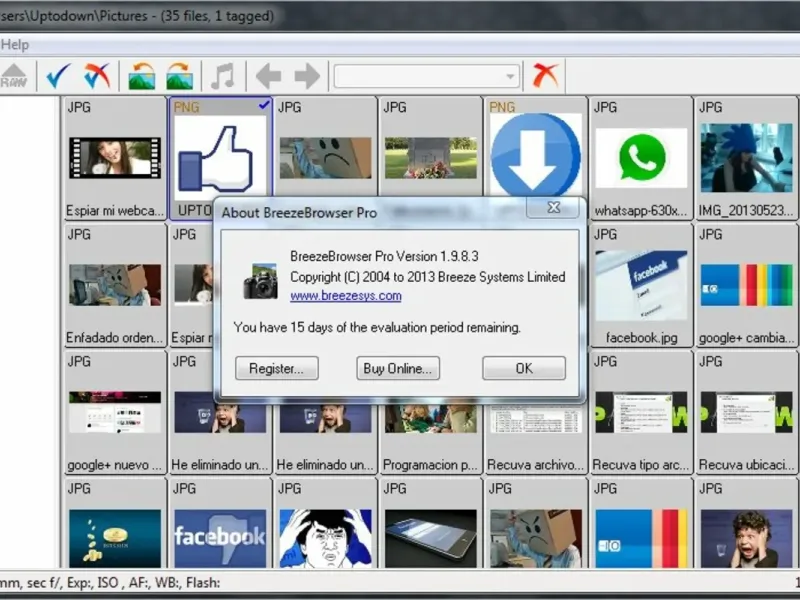Click the google+ nuevo ... file name label

point(114,465)
